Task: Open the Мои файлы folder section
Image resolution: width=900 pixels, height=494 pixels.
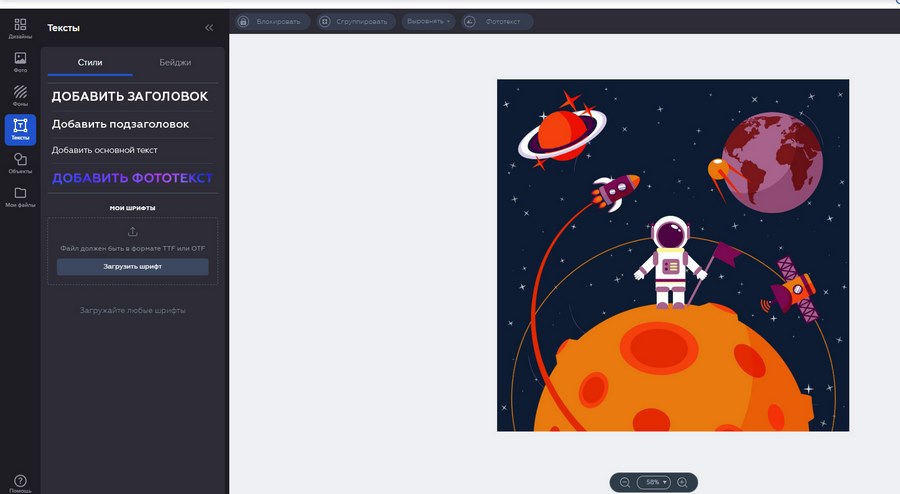Action: (x=20, y=197)
